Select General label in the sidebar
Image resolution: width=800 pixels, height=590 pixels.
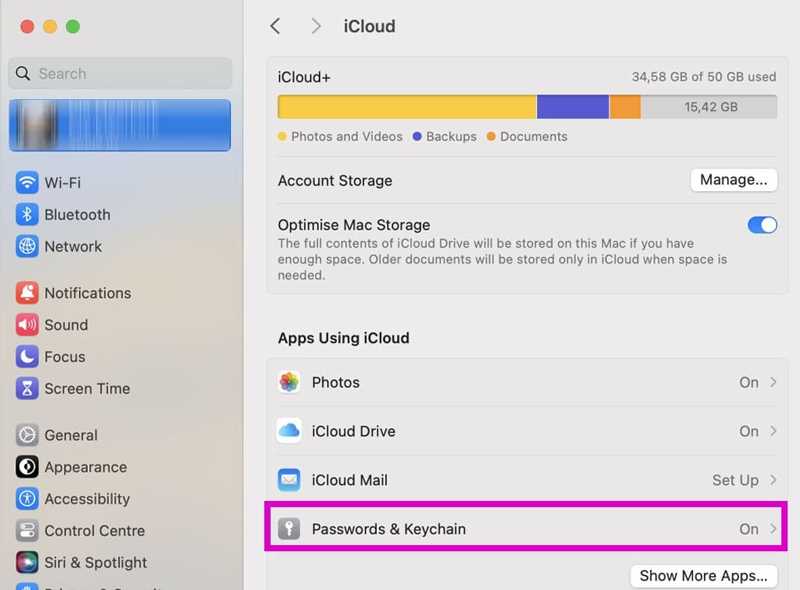coord(71,435)
